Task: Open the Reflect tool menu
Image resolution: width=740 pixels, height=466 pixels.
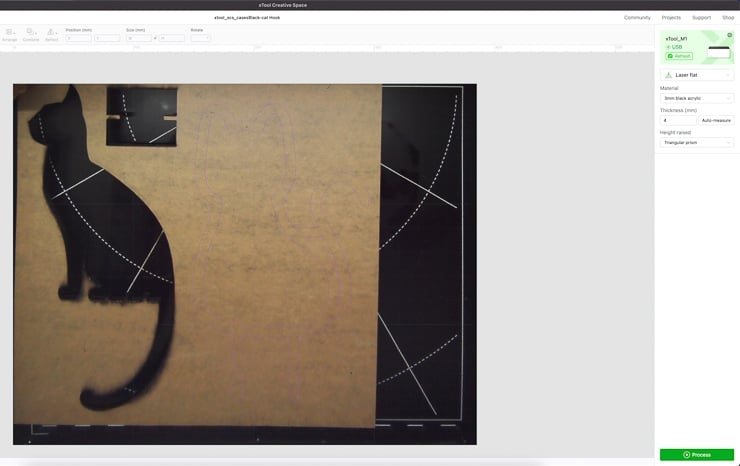Action: [51, 34]
